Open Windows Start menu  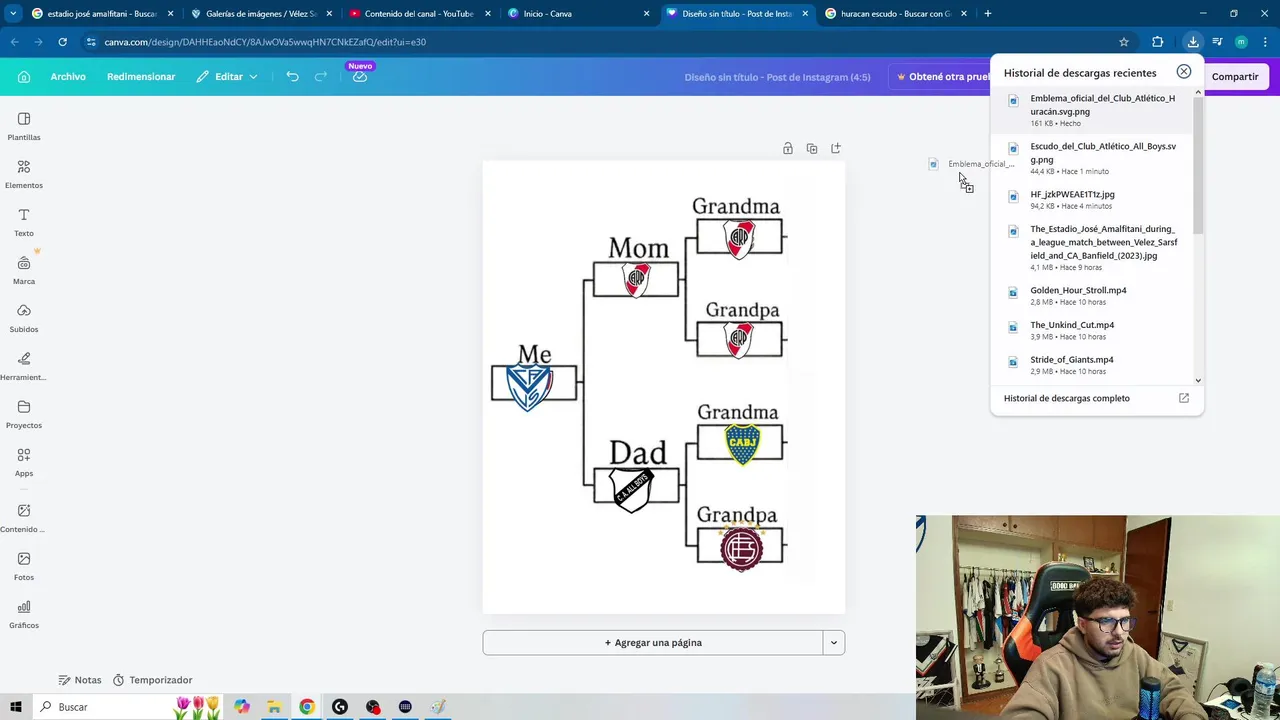point(16,707)
